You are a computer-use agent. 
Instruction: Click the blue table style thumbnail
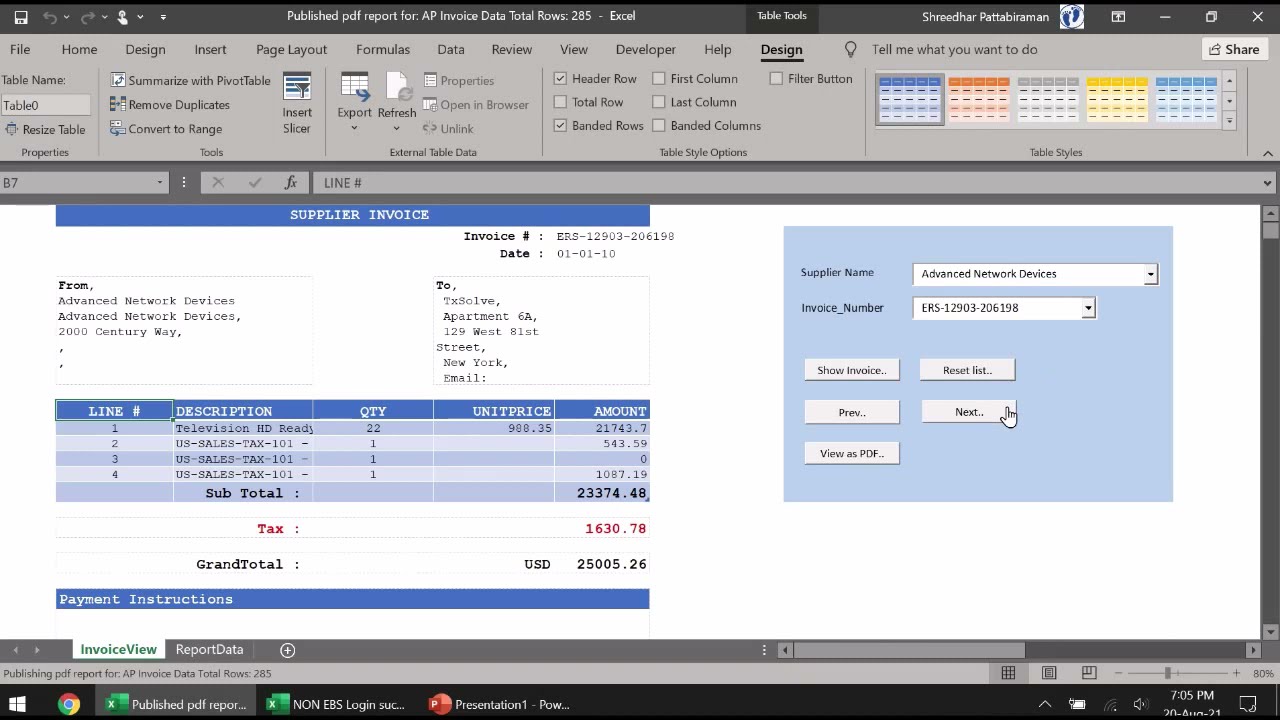point(910,99)
